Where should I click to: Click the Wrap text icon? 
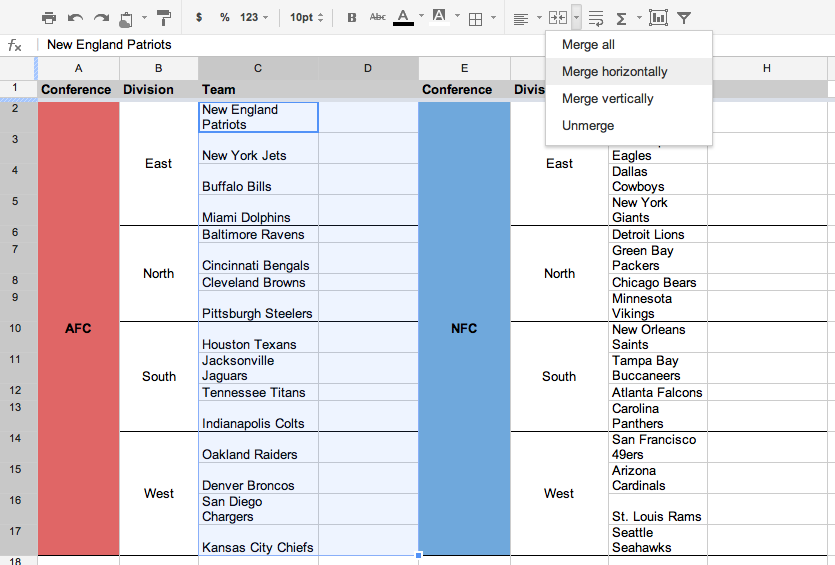(596, 19)
